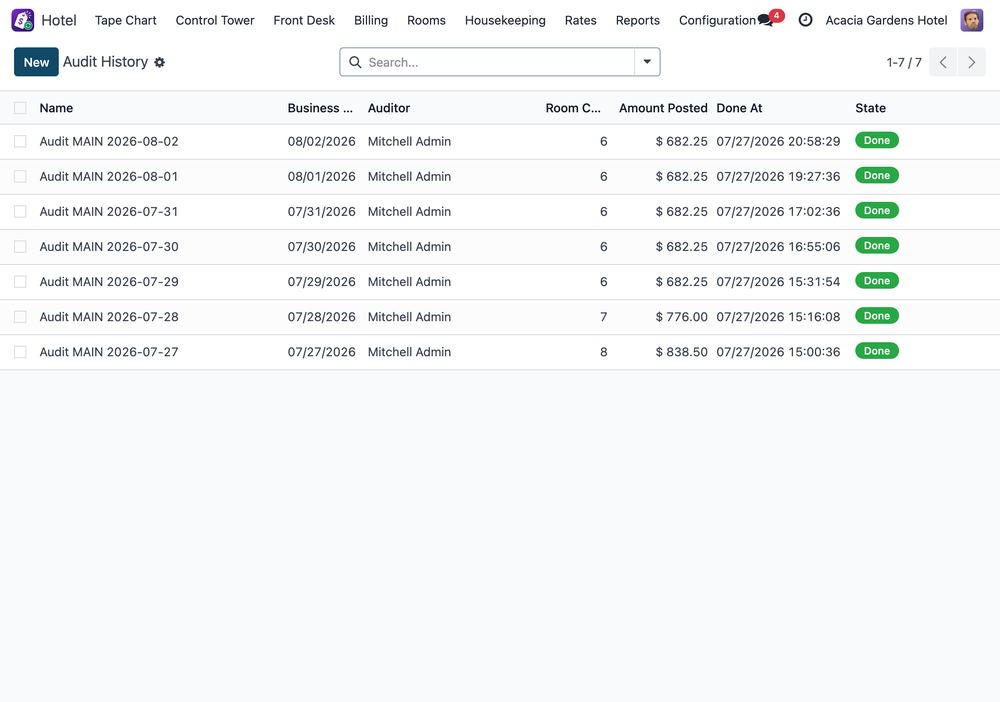Open the Rooms menu
1000x702 pixels.
(426, 20)
